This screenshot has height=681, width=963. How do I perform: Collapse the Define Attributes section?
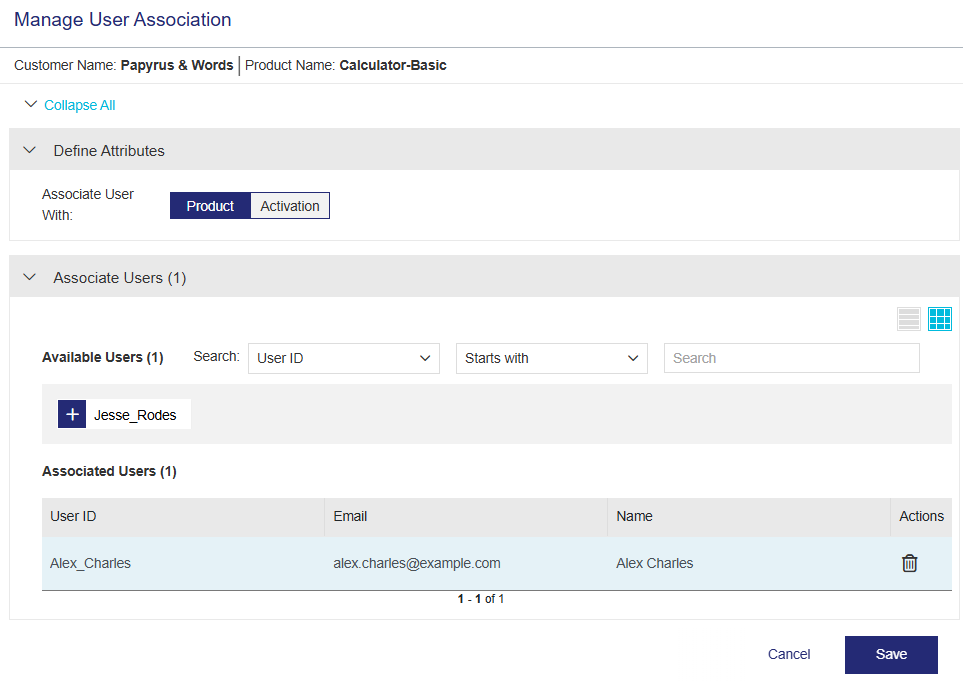[29, 151]
